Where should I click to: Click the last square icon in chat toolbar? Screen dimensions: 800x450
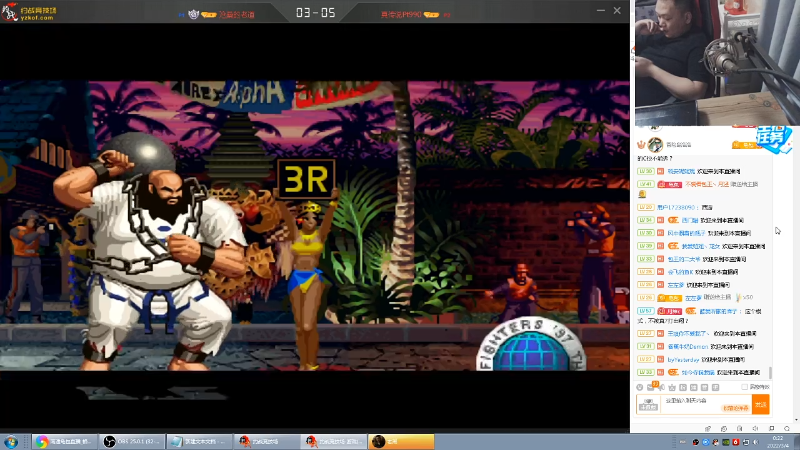pos(715,387)
